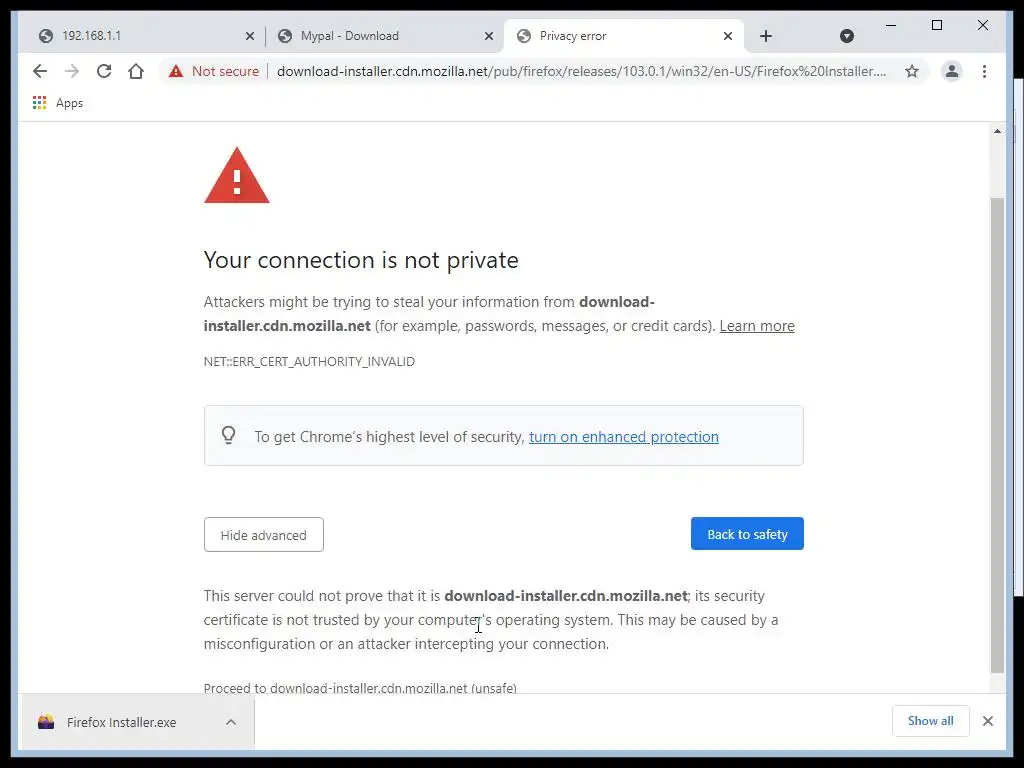Click the Back to safety button

[x=747, y=534]
